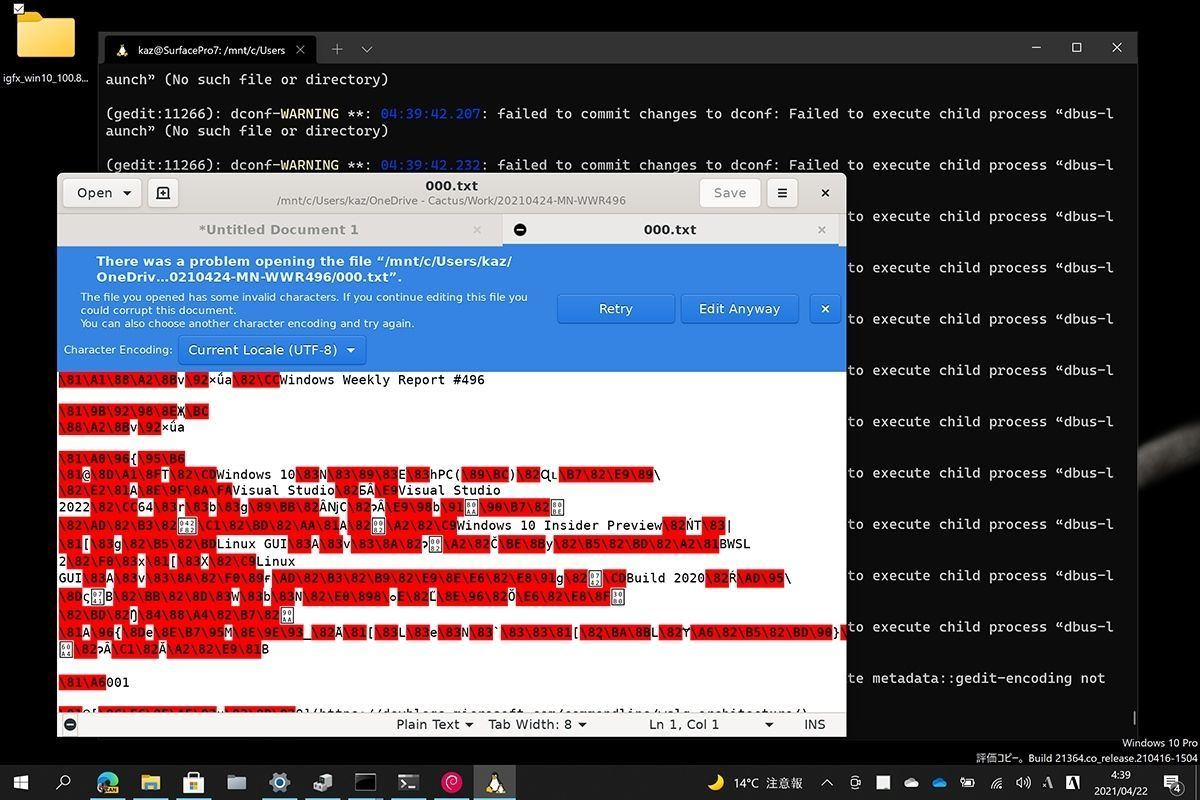Open the battery status tray icon
1200x800 pixels.
click(x=967, y=783)
